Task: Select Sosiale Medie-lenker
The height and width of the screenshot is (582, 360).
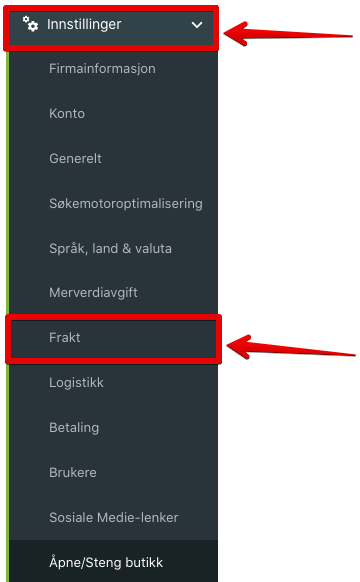Action: click(114, 517)
